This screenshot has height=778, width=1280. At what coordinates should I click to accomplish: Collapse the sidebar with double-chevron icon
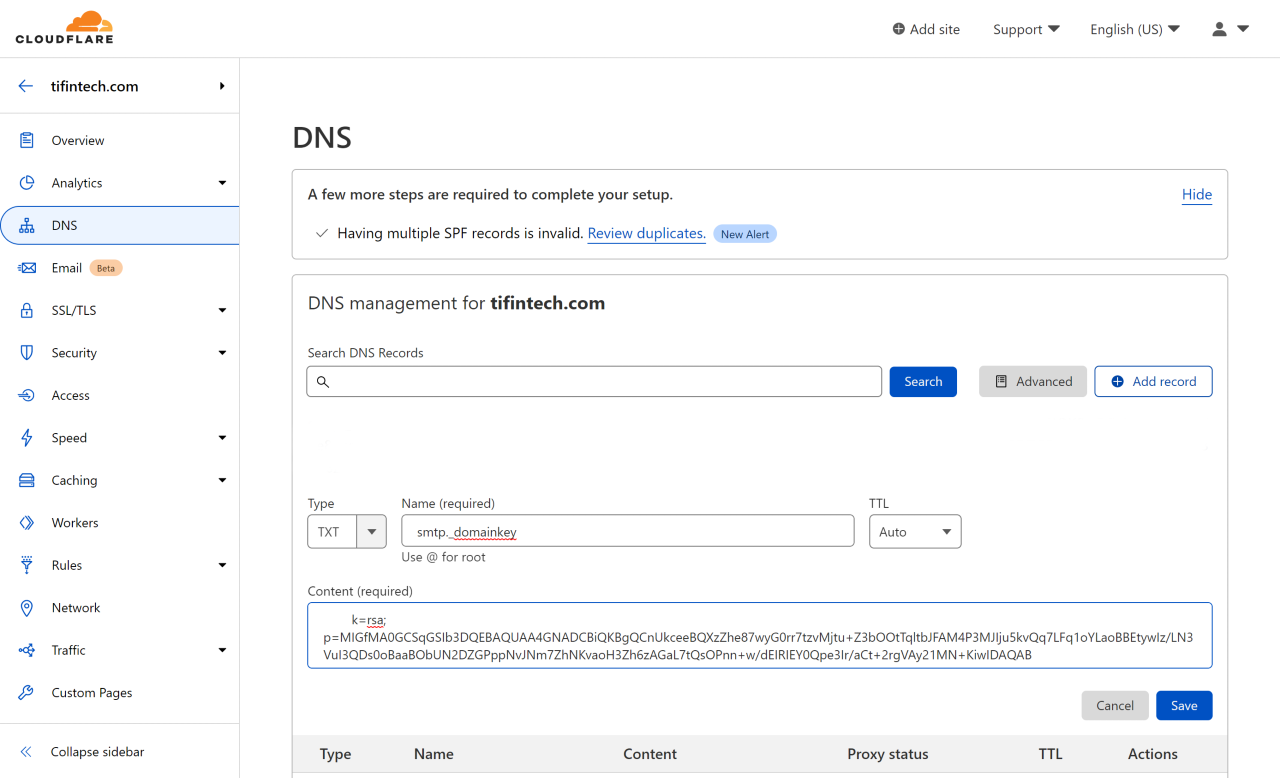click(x=27, y=752)
